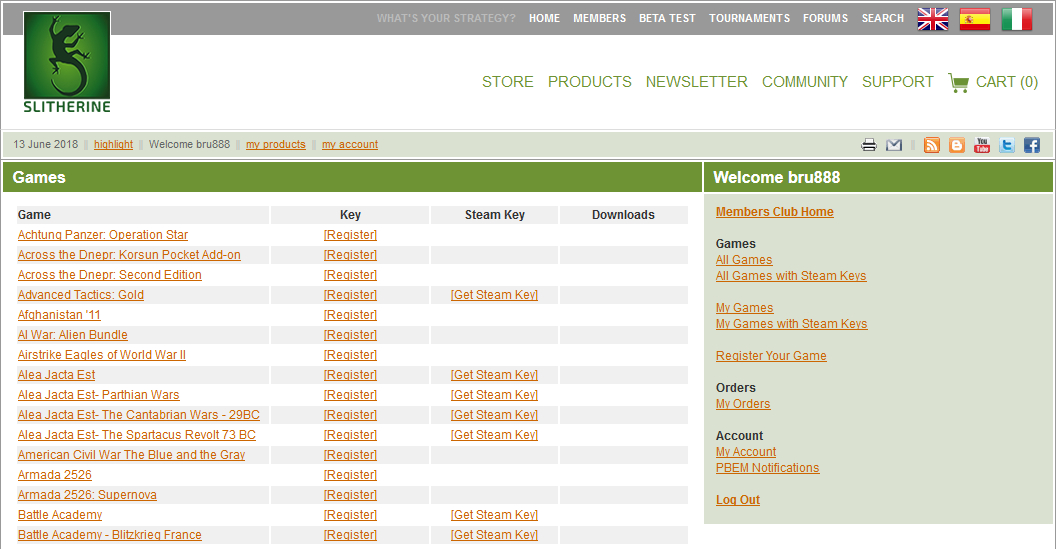Image resolution: width=1056 pixels, height=549 pixels.
Task: Click Log Out in sidebar
Action: 737,500
